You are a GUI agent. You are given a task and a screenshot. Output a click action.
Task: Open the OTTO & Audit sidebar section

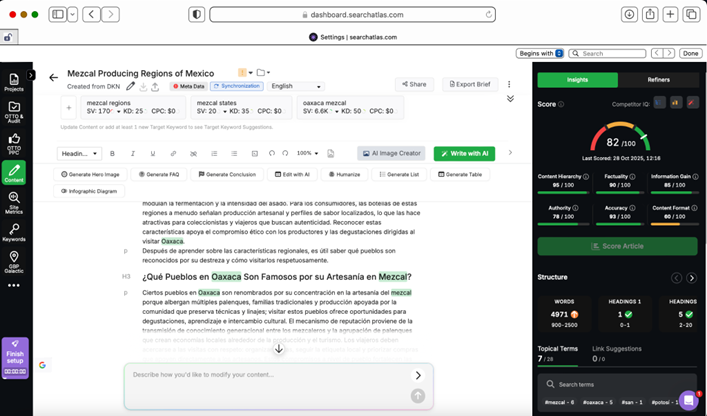(x=14, y=112)
